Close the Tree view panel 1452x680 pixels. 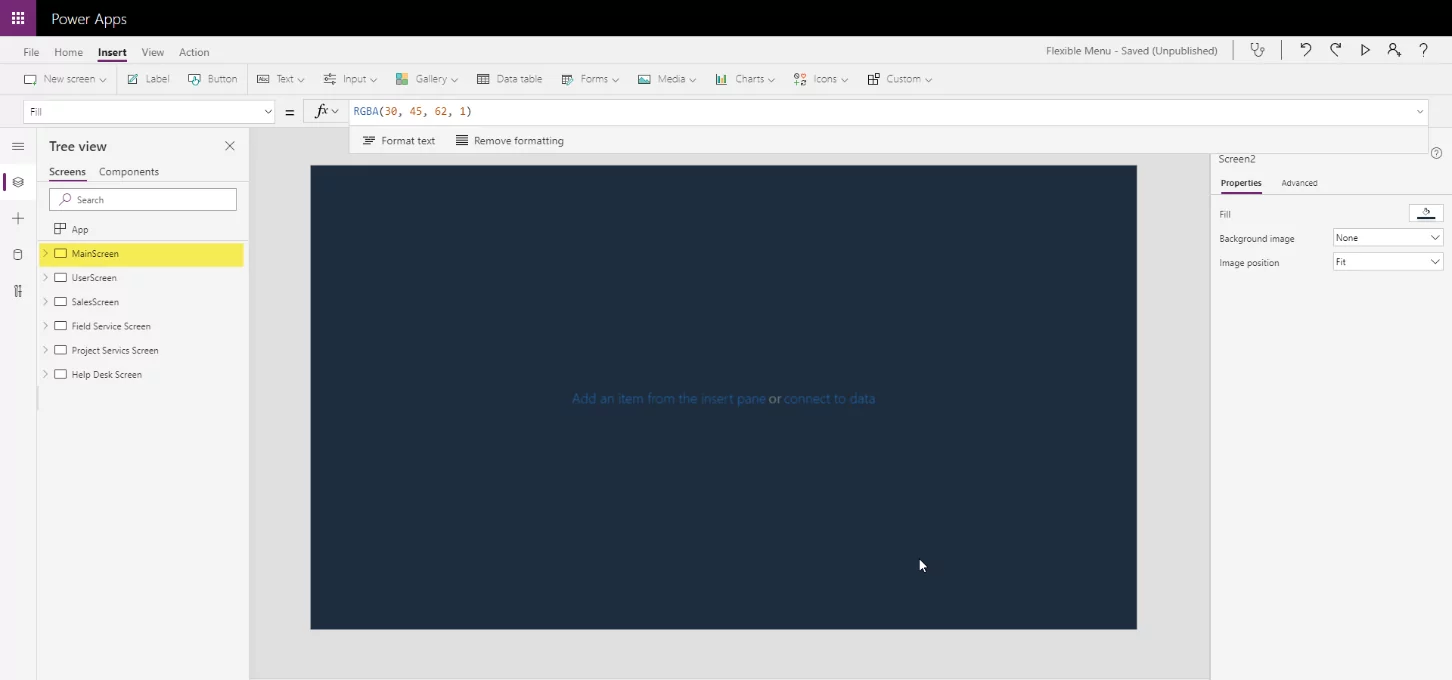[230, 146]
